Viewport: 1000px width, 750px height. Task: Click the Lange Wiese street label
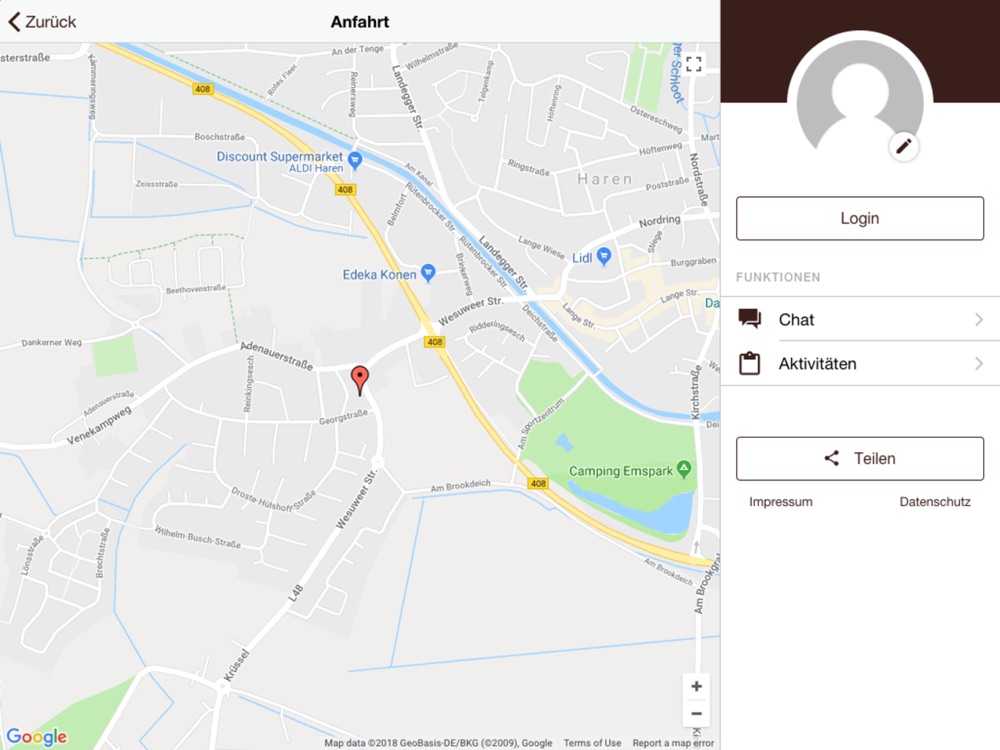click(x=541, y=247)
